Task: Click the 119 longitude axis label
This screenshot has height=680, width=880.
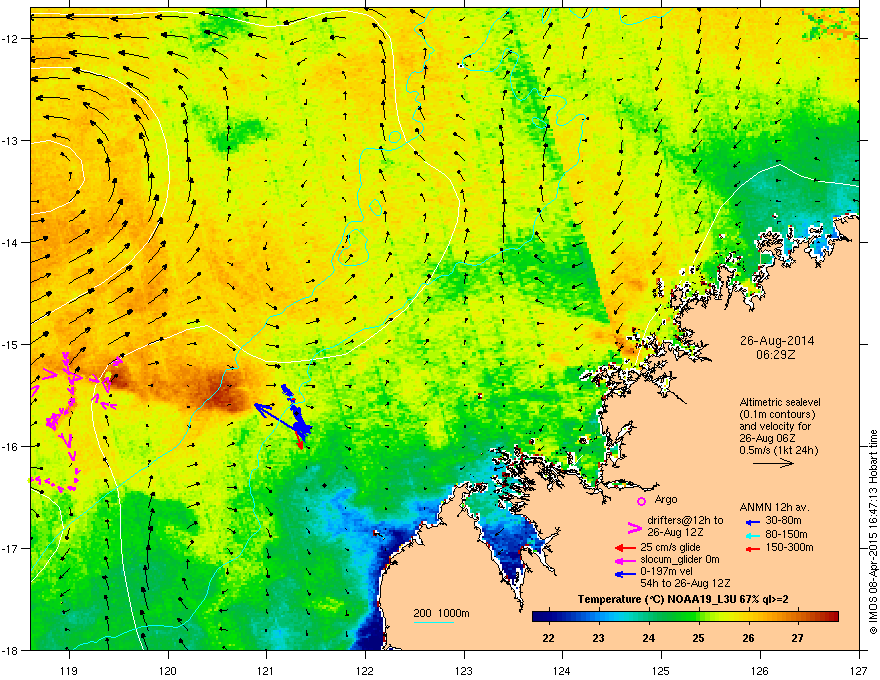Action: tap(69, 670)
